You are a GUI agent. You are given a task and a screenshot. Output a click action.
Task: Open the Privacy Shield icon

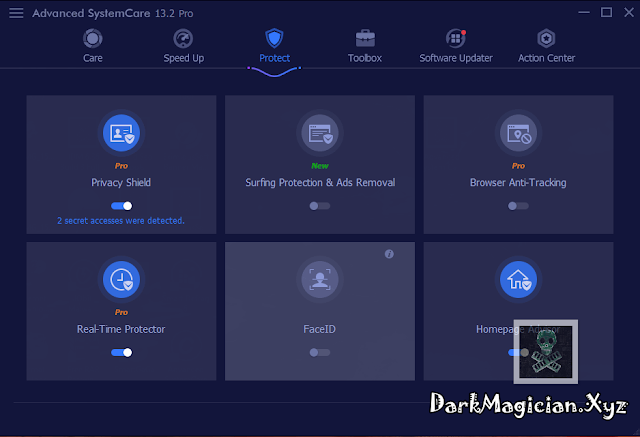tap(121, 133)
